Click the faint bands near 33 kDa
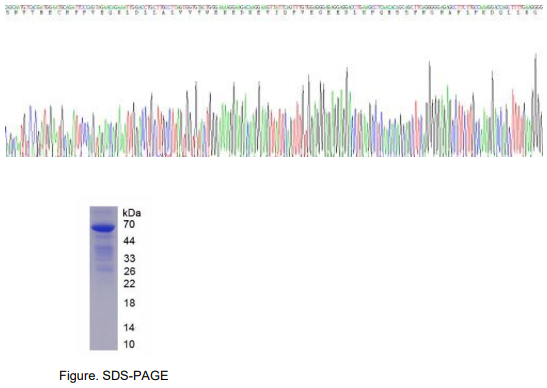Viewport: 547px width, 388px height. click(103, 253)
